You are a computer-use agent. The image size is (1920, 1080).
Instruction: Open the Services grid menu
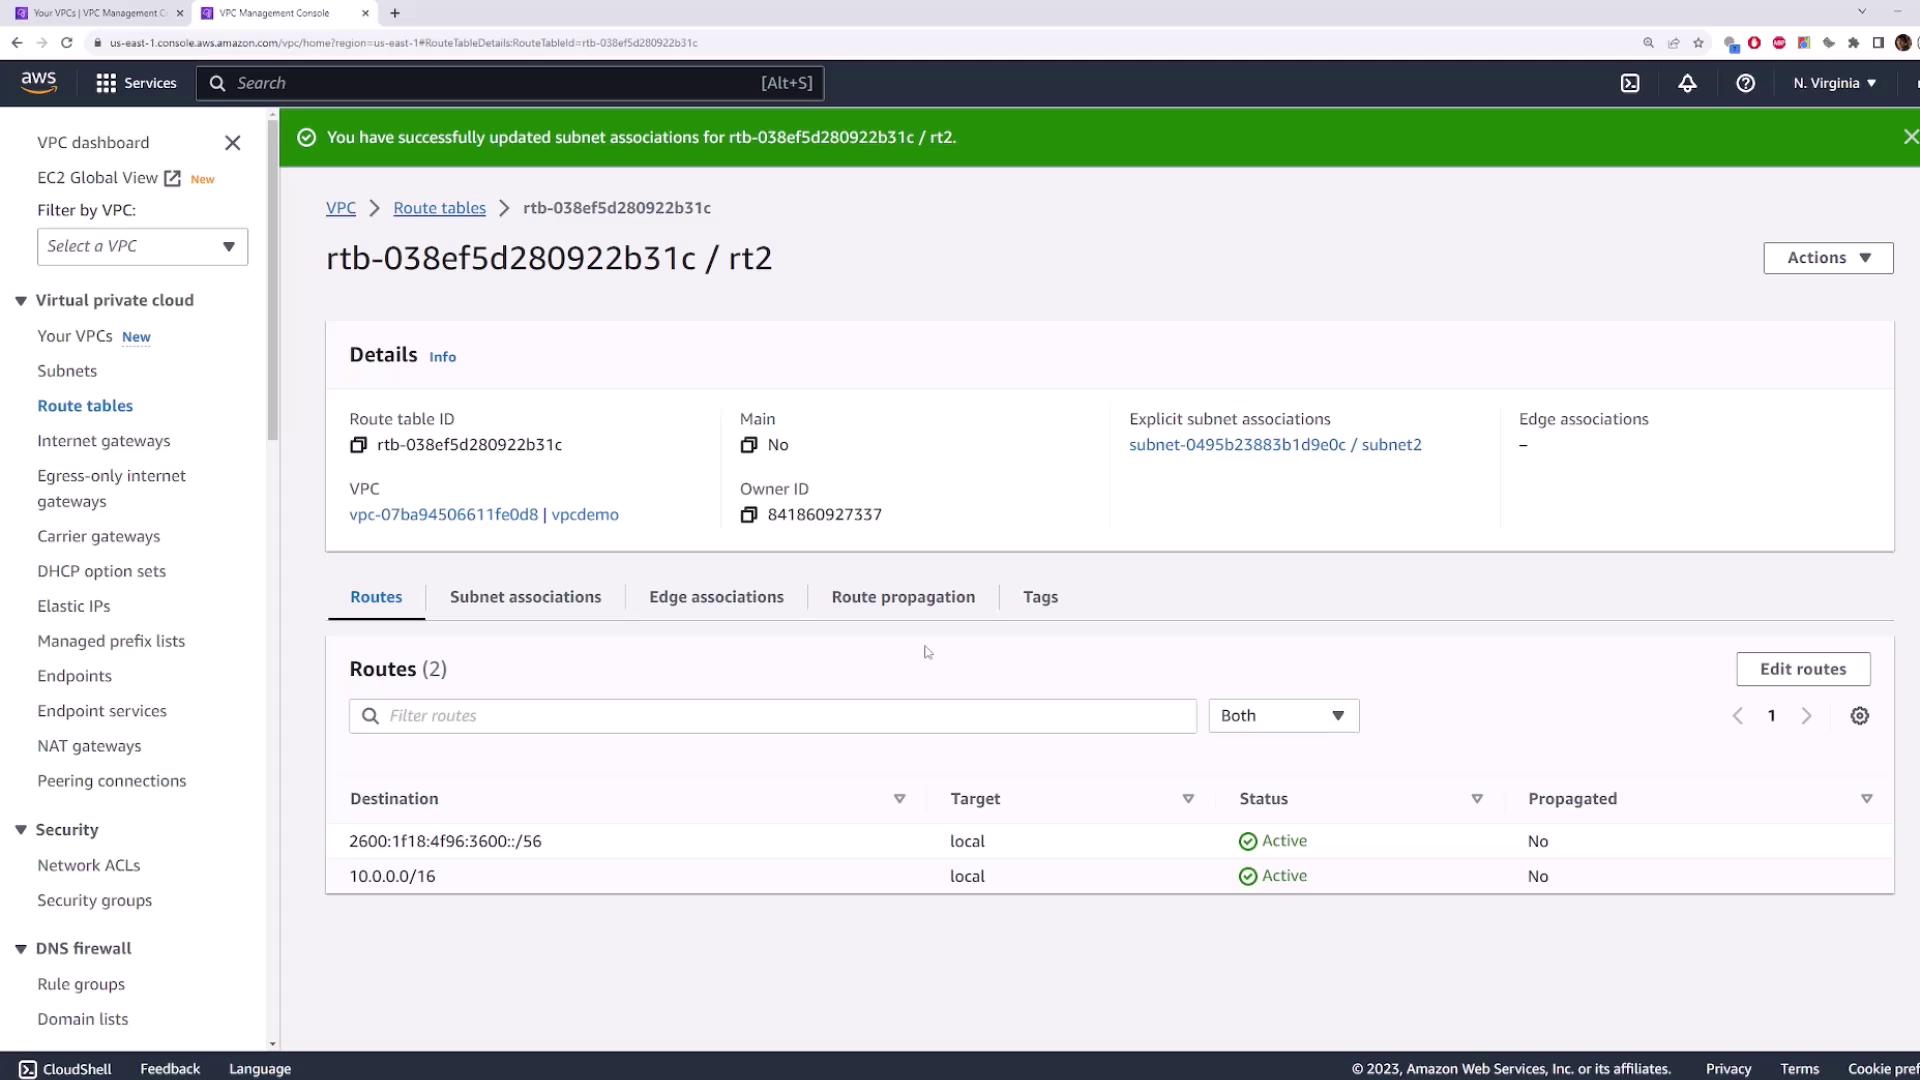[x=136, y=83]
